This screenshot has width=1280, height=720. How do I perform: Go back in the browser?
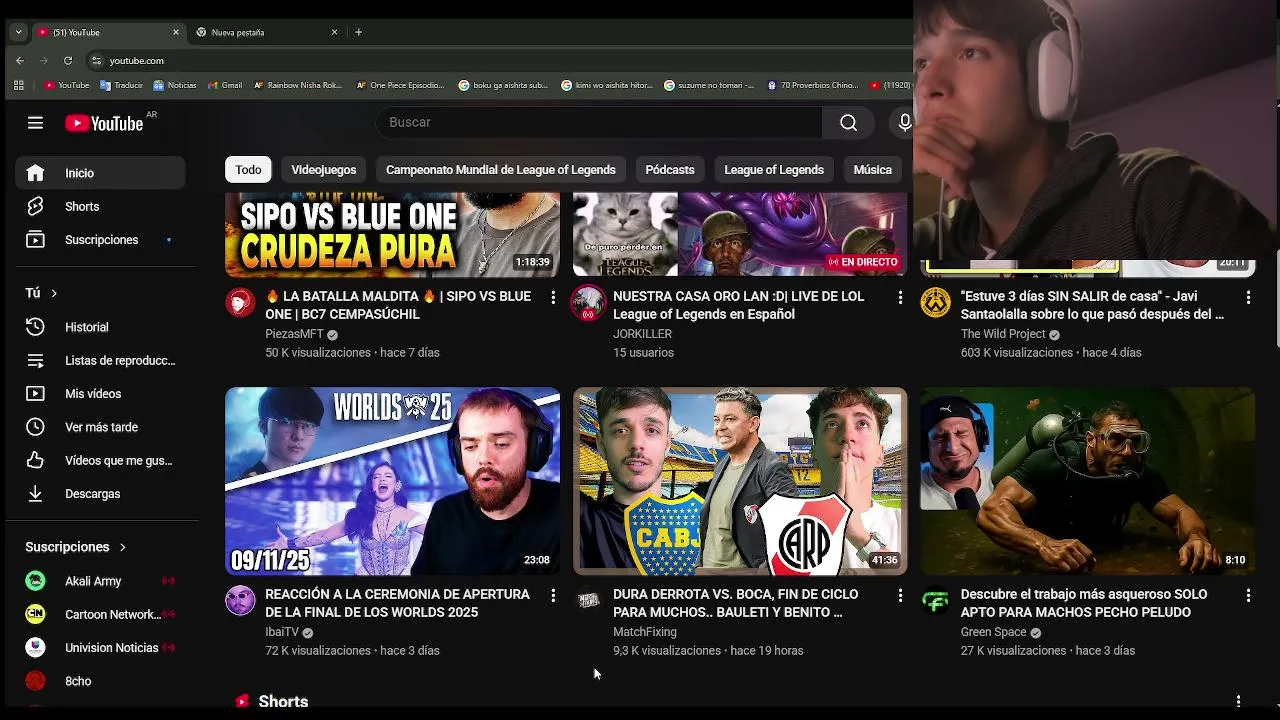19,61
